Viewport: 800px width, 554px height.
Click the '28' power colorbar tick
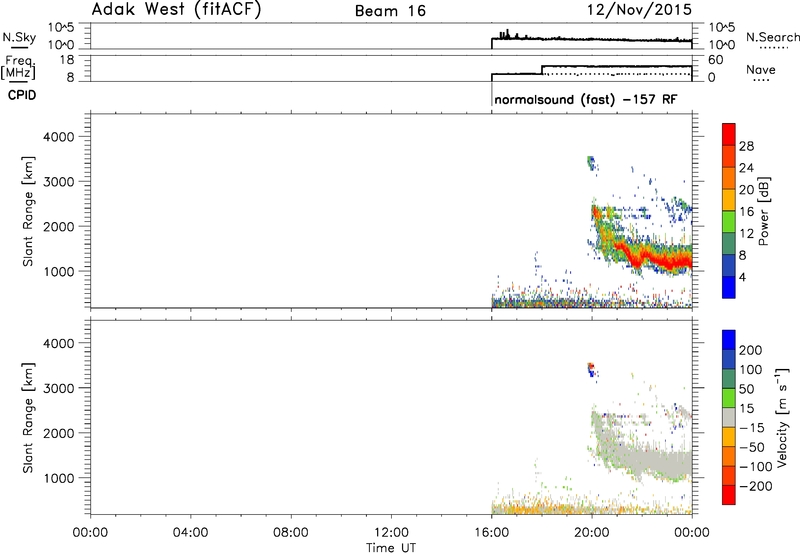(x=746, y=146)
